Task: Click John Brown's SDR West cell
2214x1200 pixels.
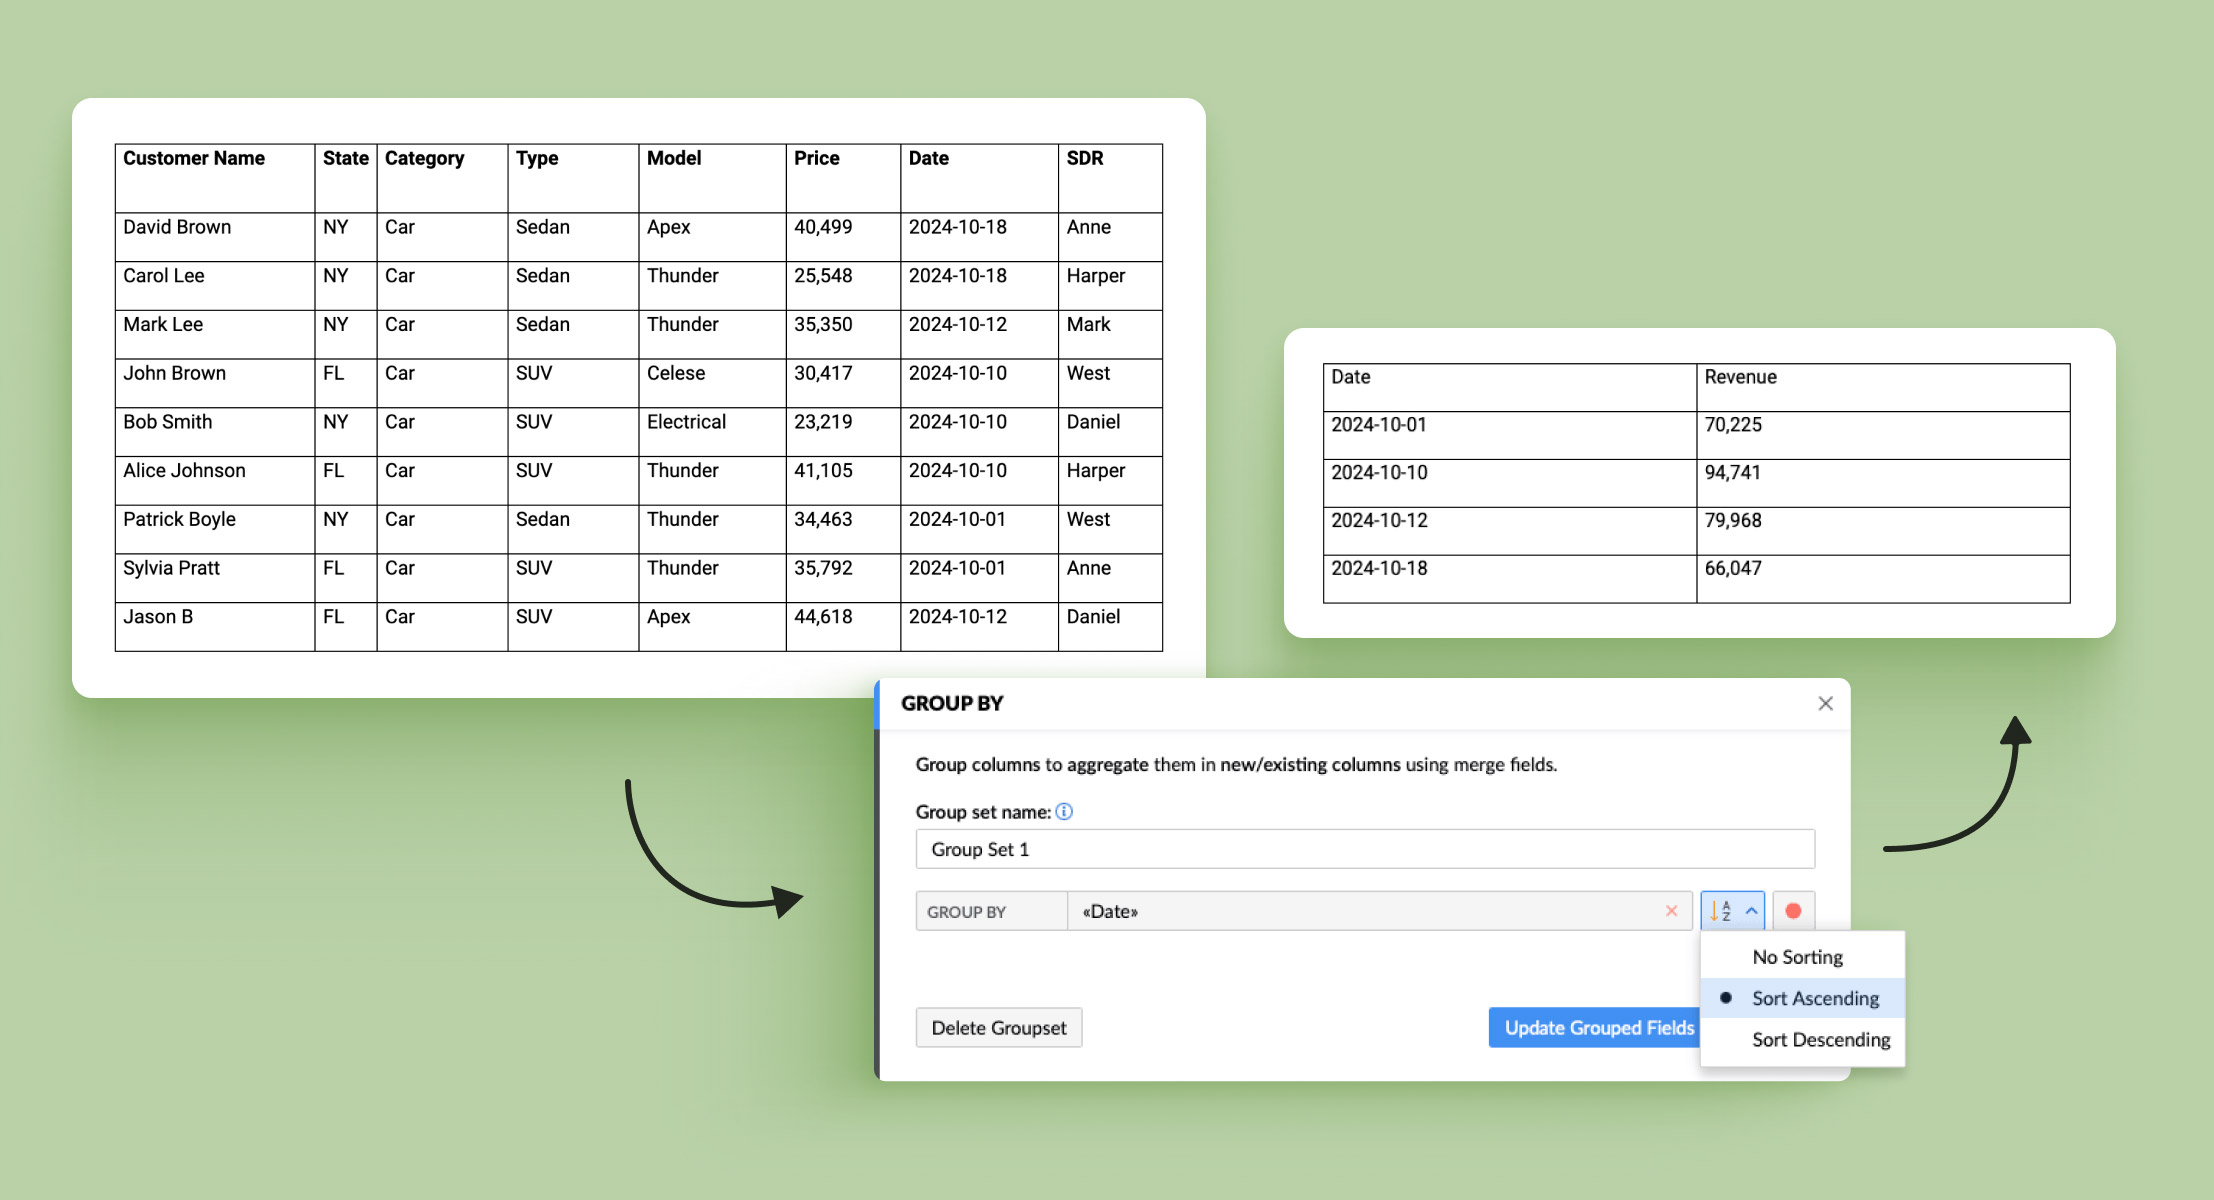Action: 1110,383
